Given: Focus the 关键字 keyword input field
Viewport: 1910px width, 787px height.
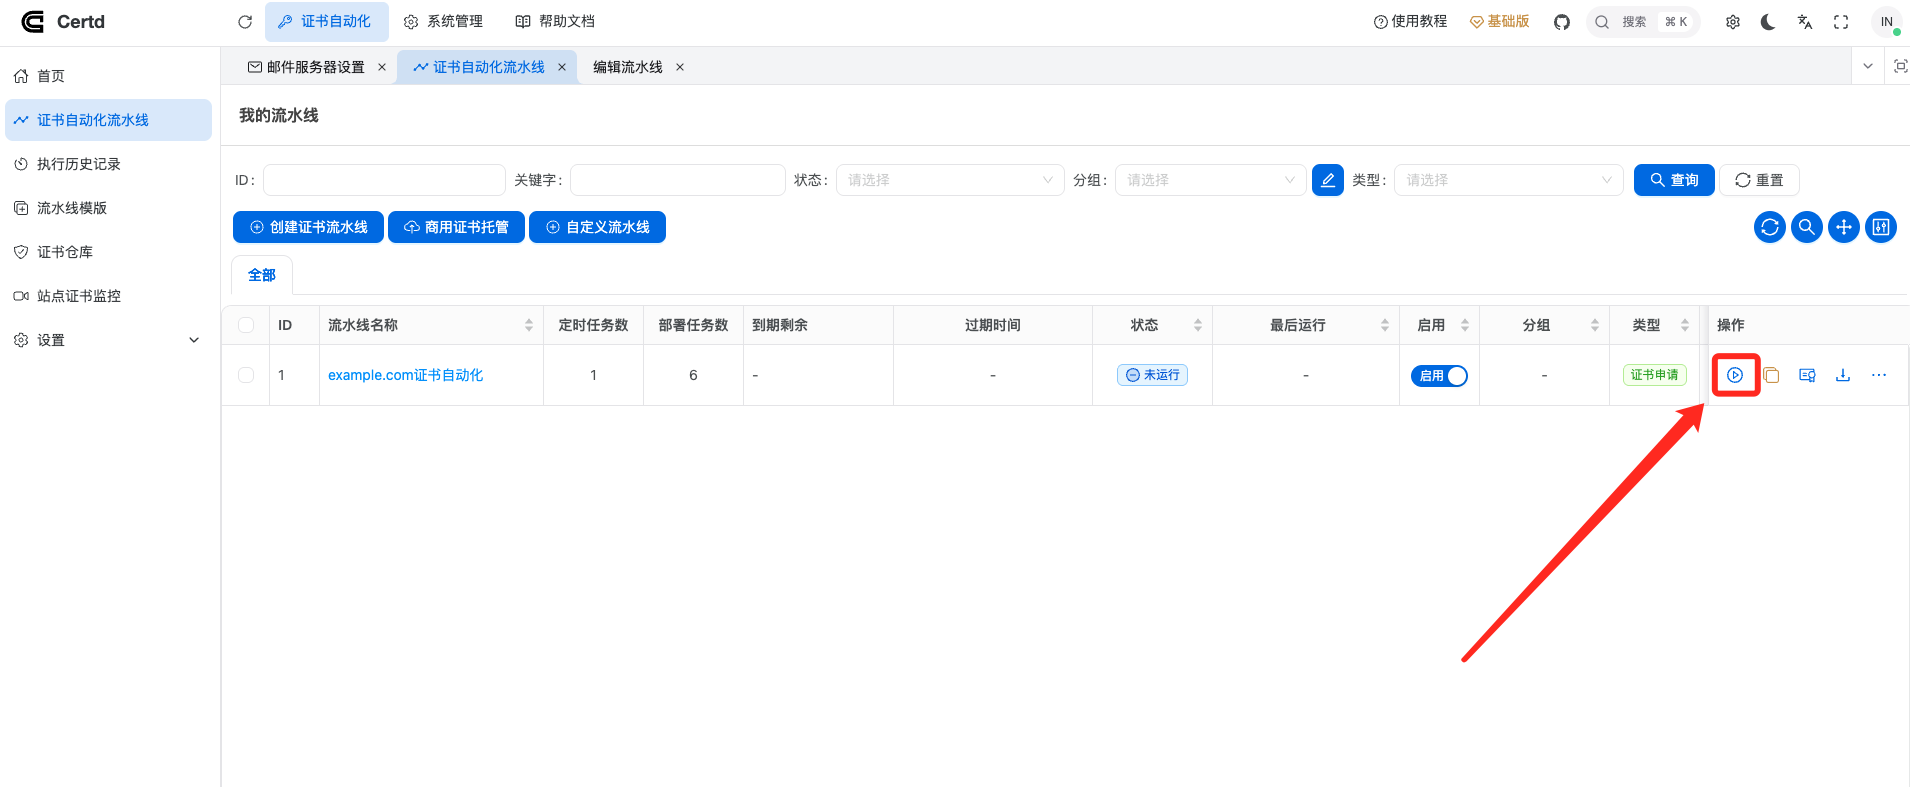Looking at the screenshot, I should click(x=678, y=180).
